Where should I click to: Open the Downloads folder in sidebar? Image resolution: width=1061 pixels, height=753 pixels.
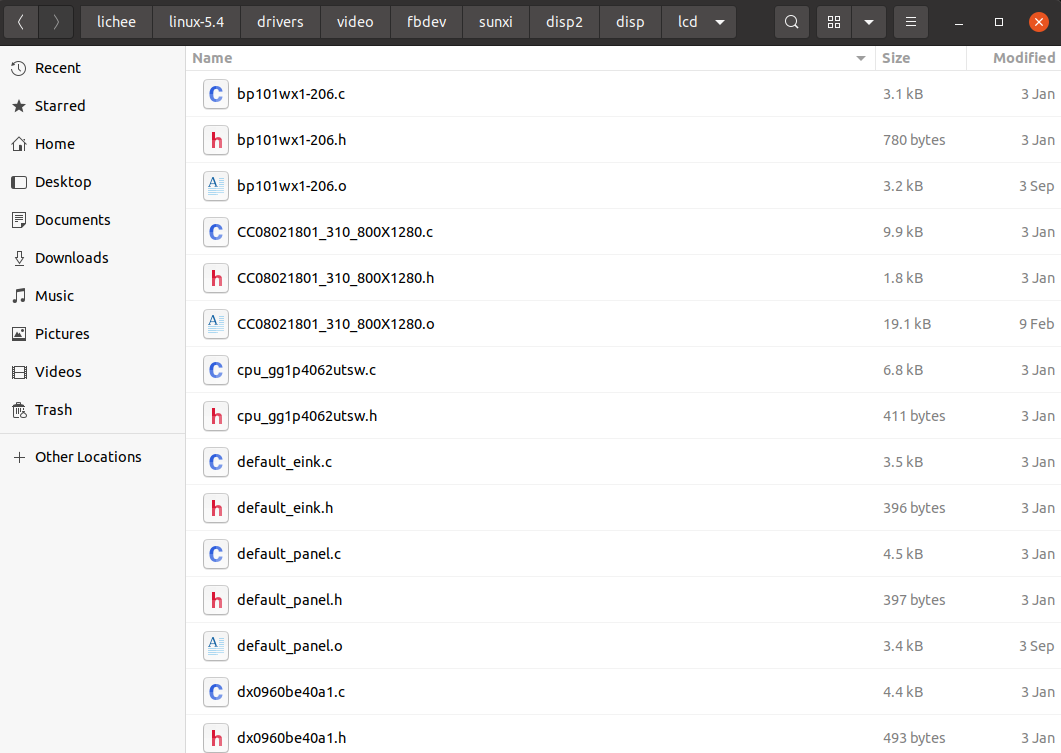(x=71, y=258)
